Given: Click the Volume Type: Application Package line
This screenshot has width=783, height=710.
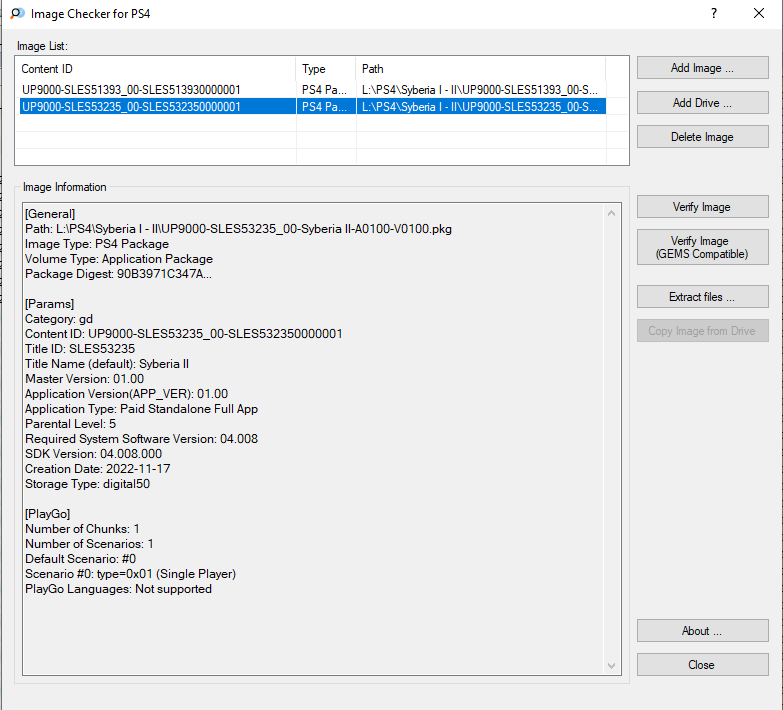Looking at the screenshot, I should [119, 259].
